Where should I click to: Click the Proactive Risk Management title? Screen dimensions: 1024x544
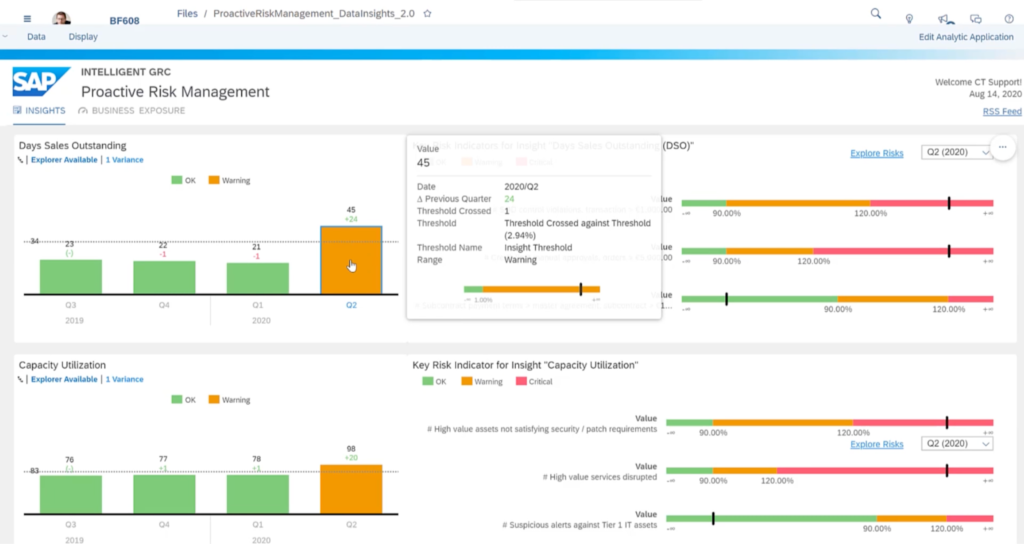coord(175,91)
